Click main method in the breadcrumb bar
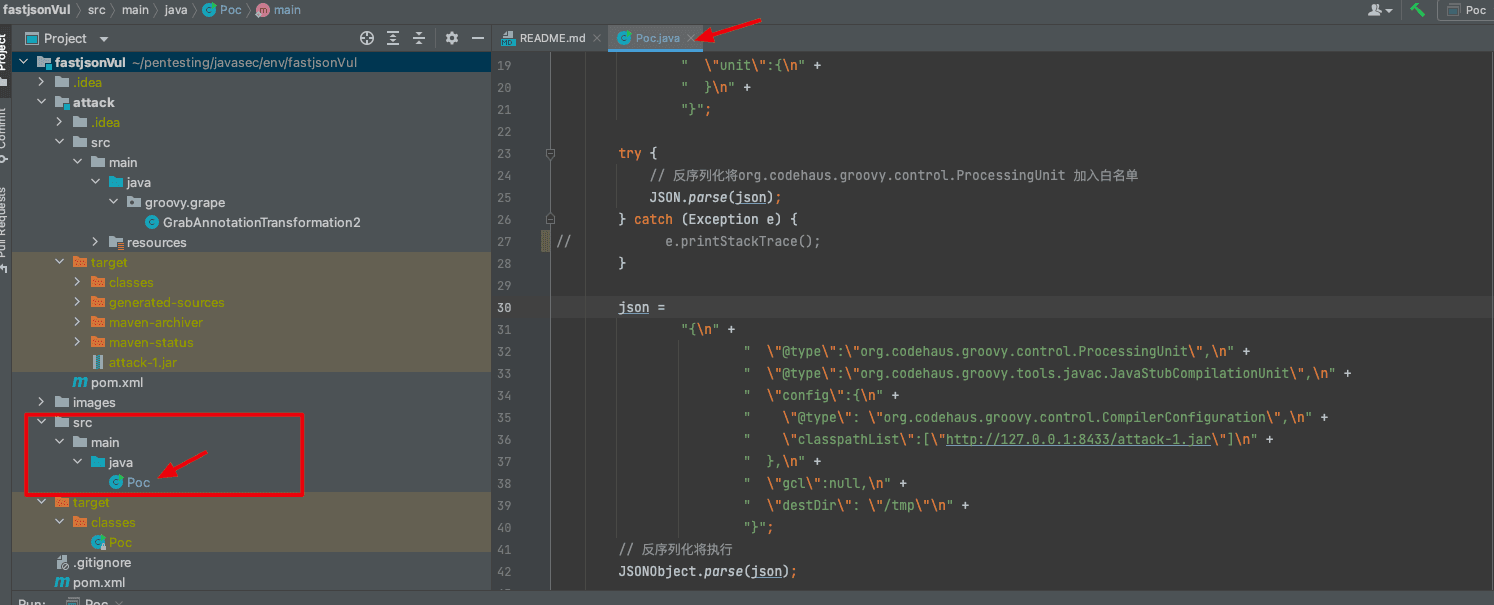This screenshot has width=1494, height=605. tap(278, 10)
